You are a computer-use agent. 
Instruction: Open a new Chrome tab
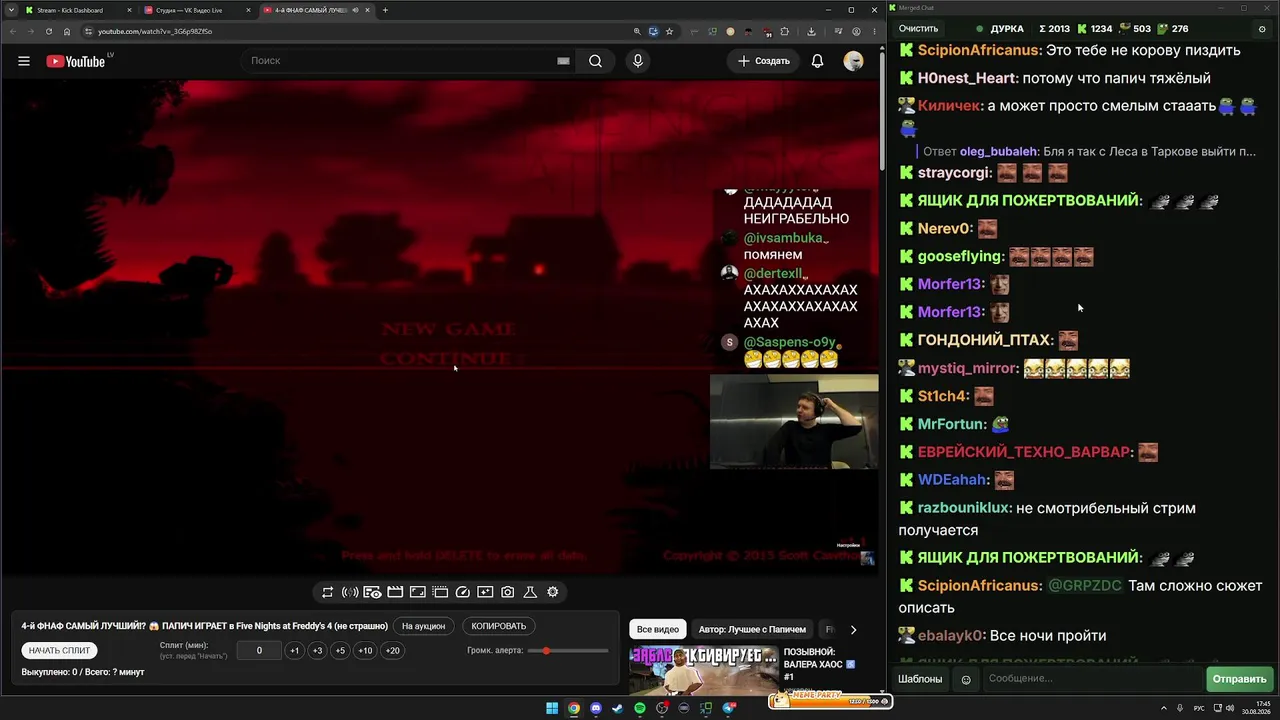(385, 10)
